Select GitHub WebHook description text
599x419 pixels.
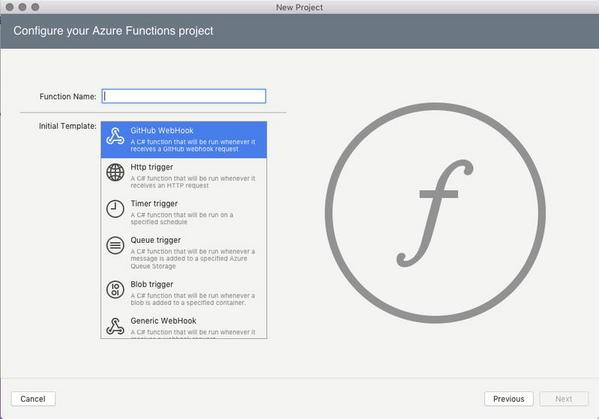tap(193, 146)
